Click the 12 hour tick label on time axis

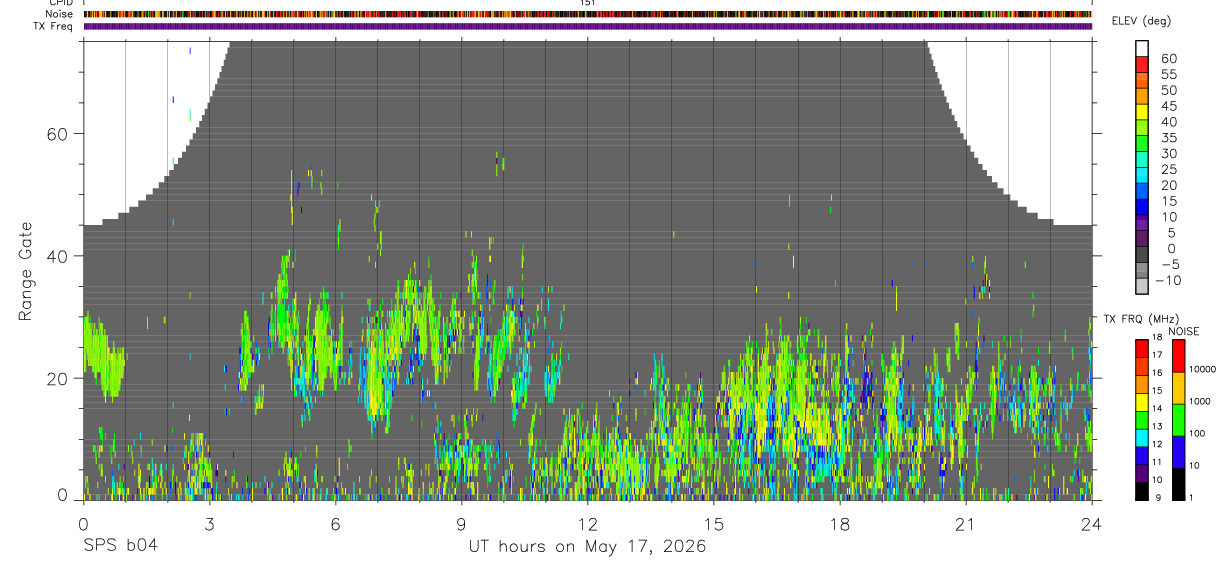587,523
